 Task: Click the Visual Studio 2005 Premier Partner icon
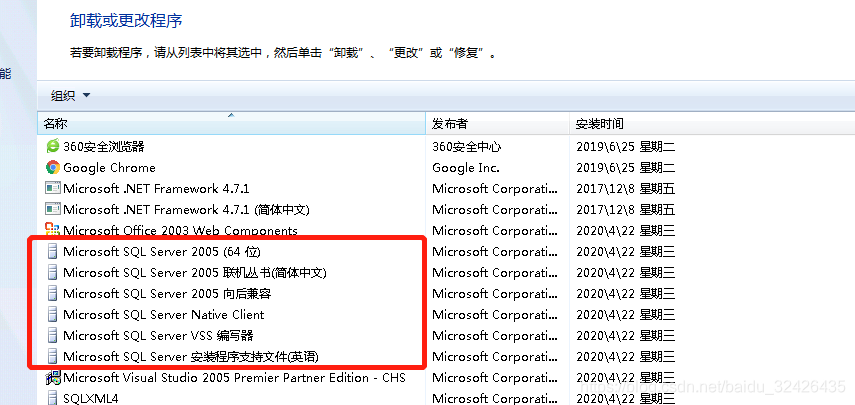(x=53, y=377)
